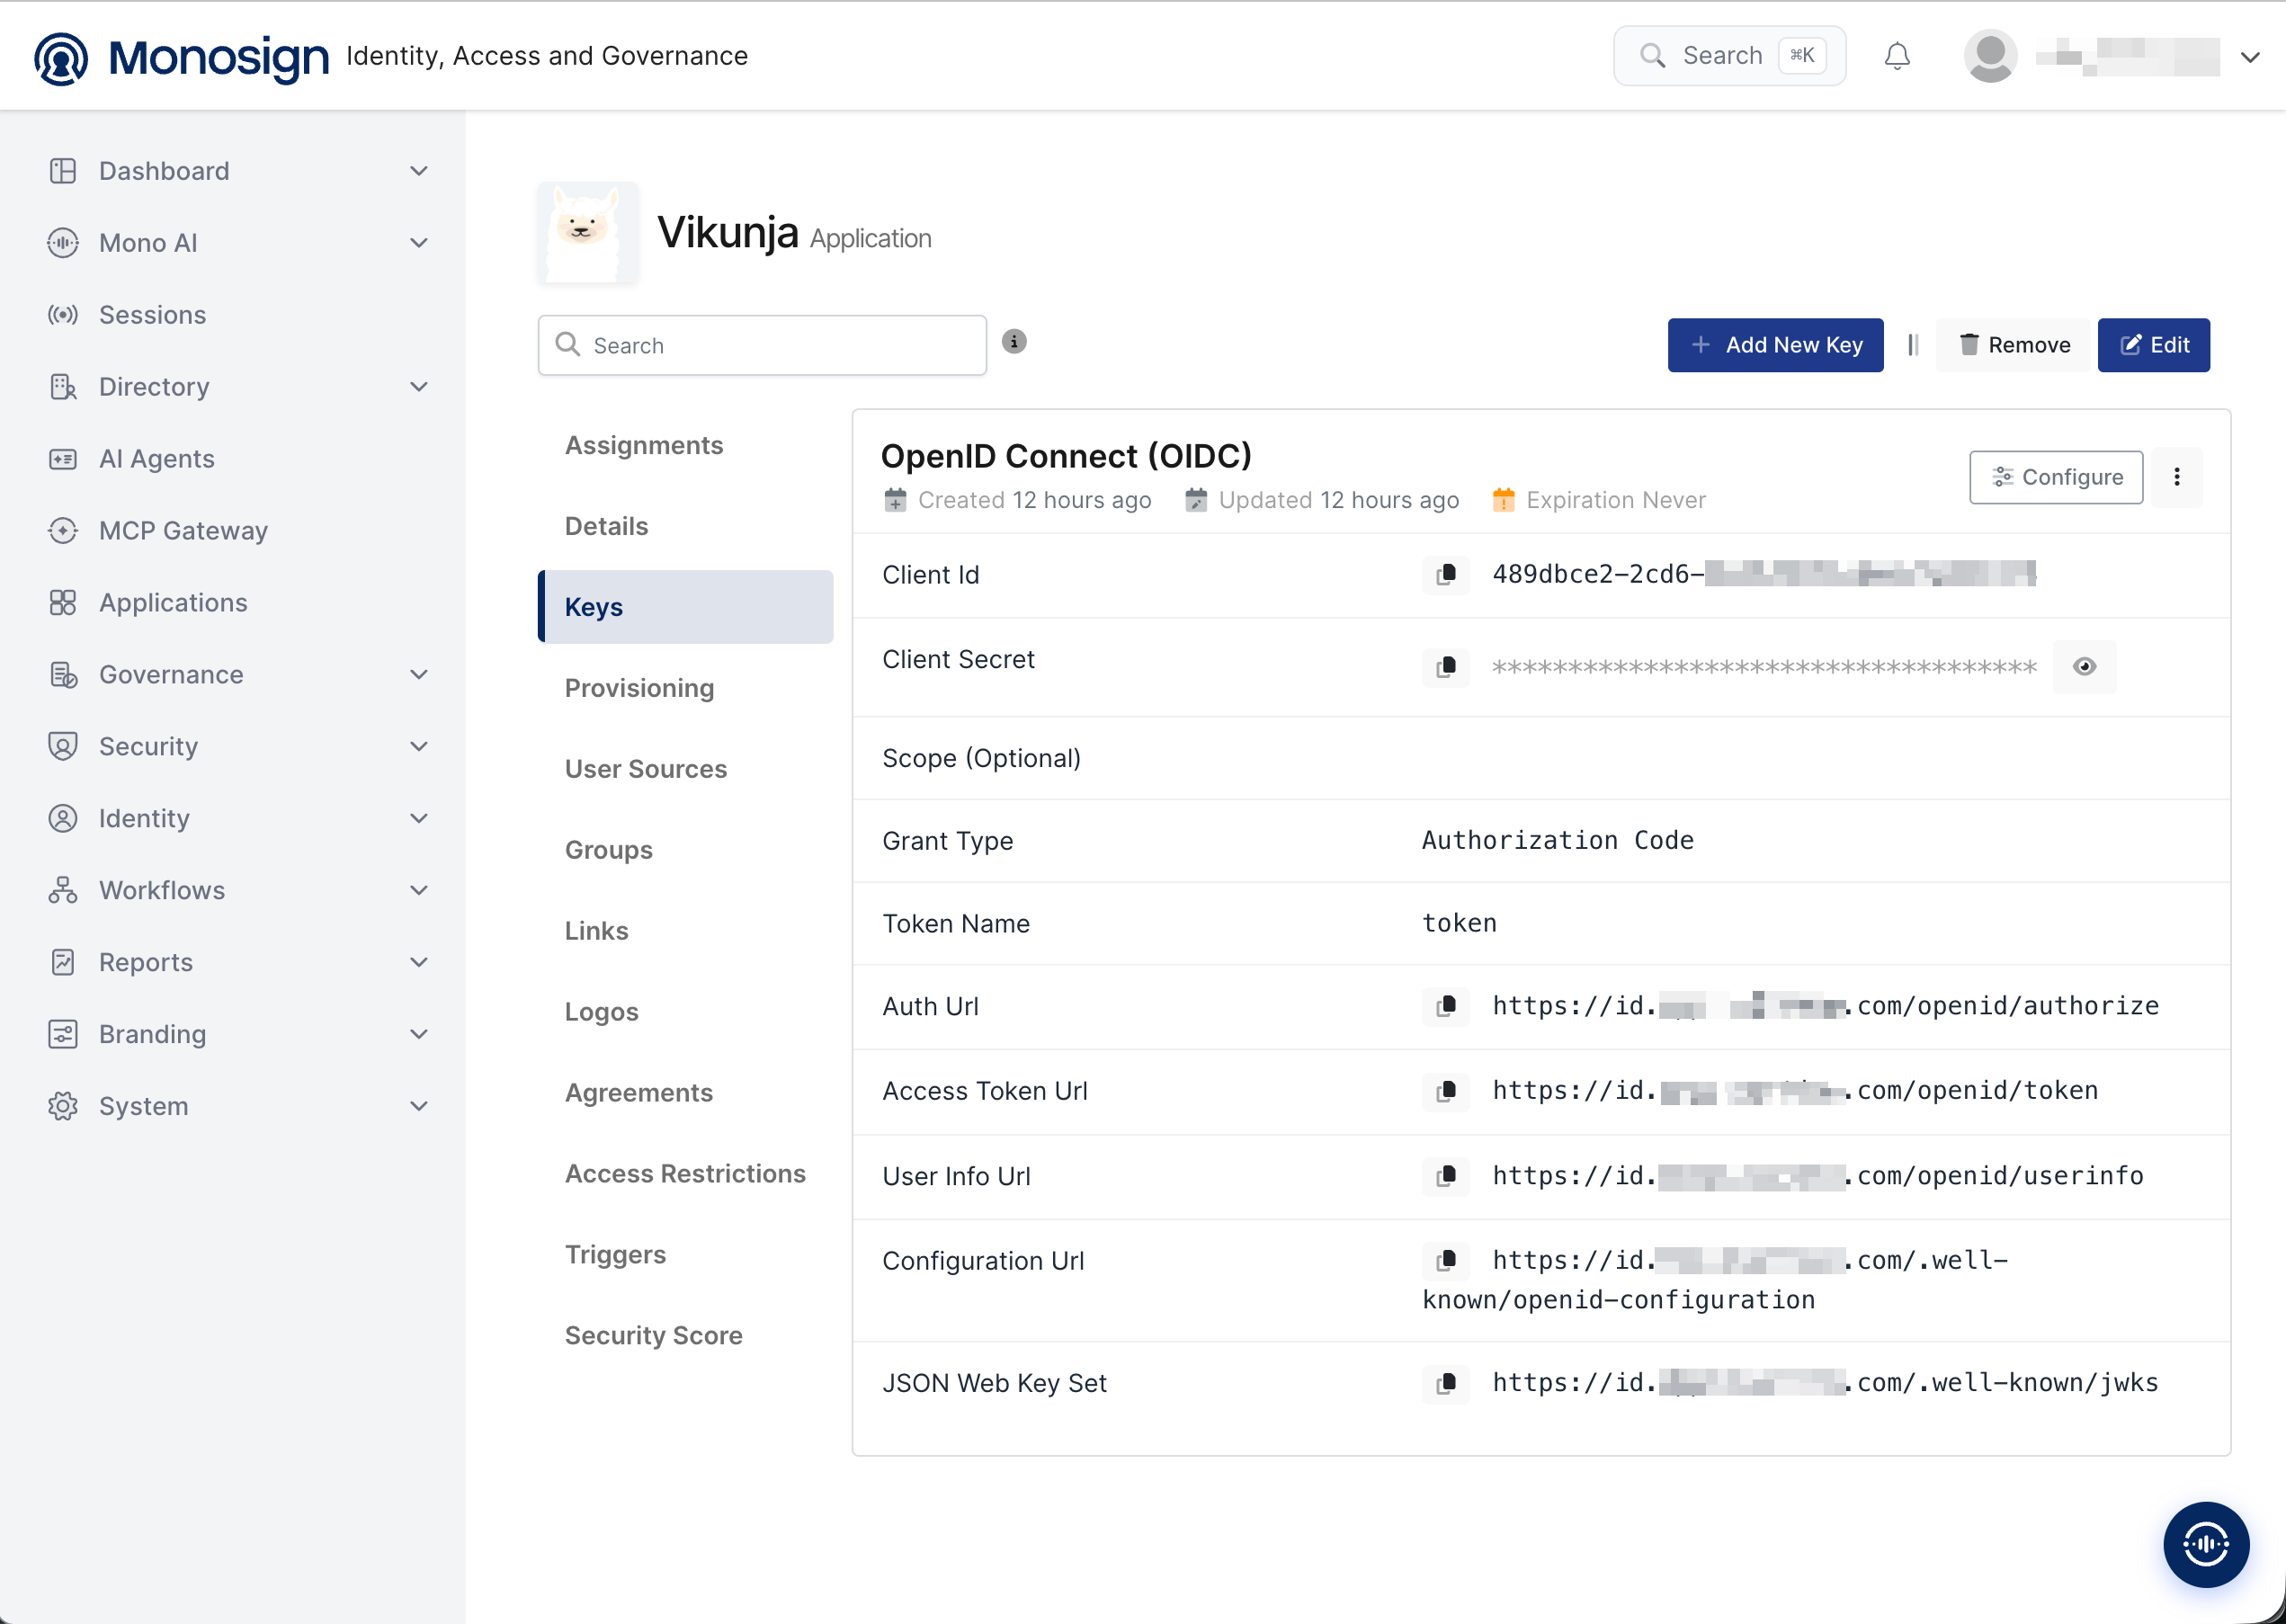Click the Governance sidebar icon

pos(63,675)
